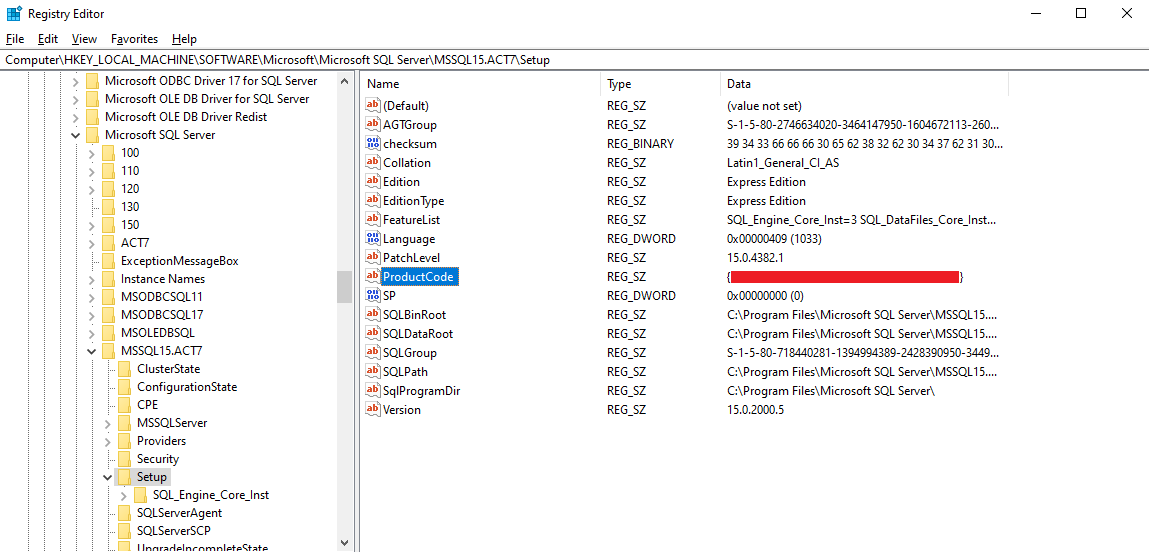Click the tree pane scrollbar thumb
Screen dimensions: 1149x552
(344, 287)
